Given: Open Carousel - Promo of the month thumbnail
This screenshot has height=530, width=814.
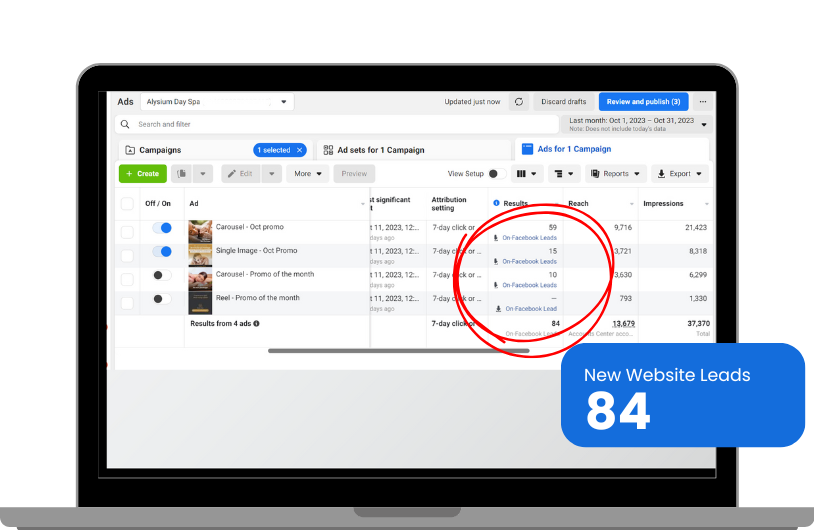Looking at the screenshot, I should click(200, 279).
